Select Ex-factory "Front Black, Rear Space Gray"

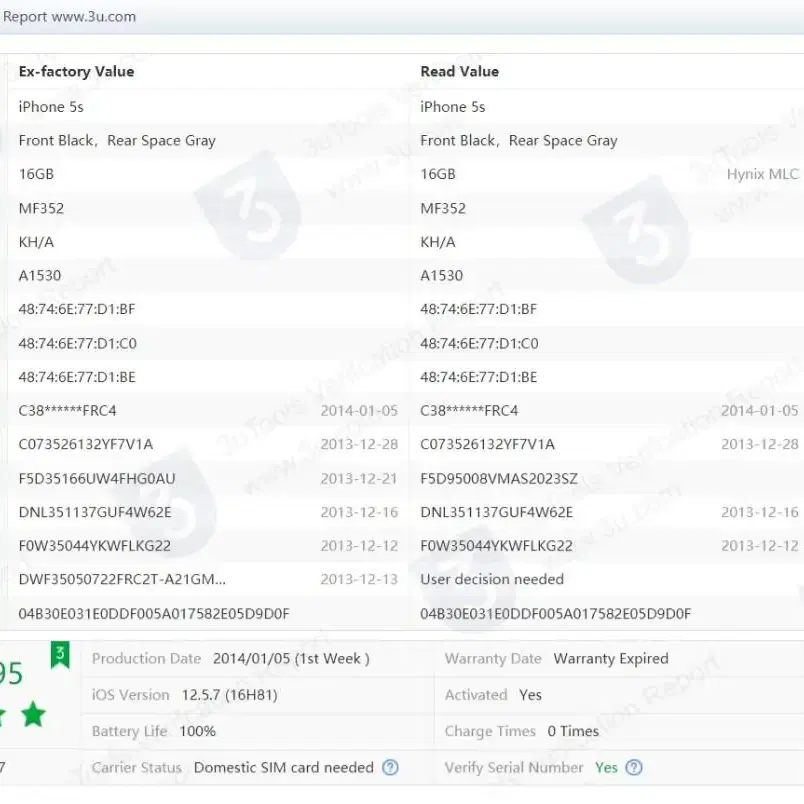(117, 140)
